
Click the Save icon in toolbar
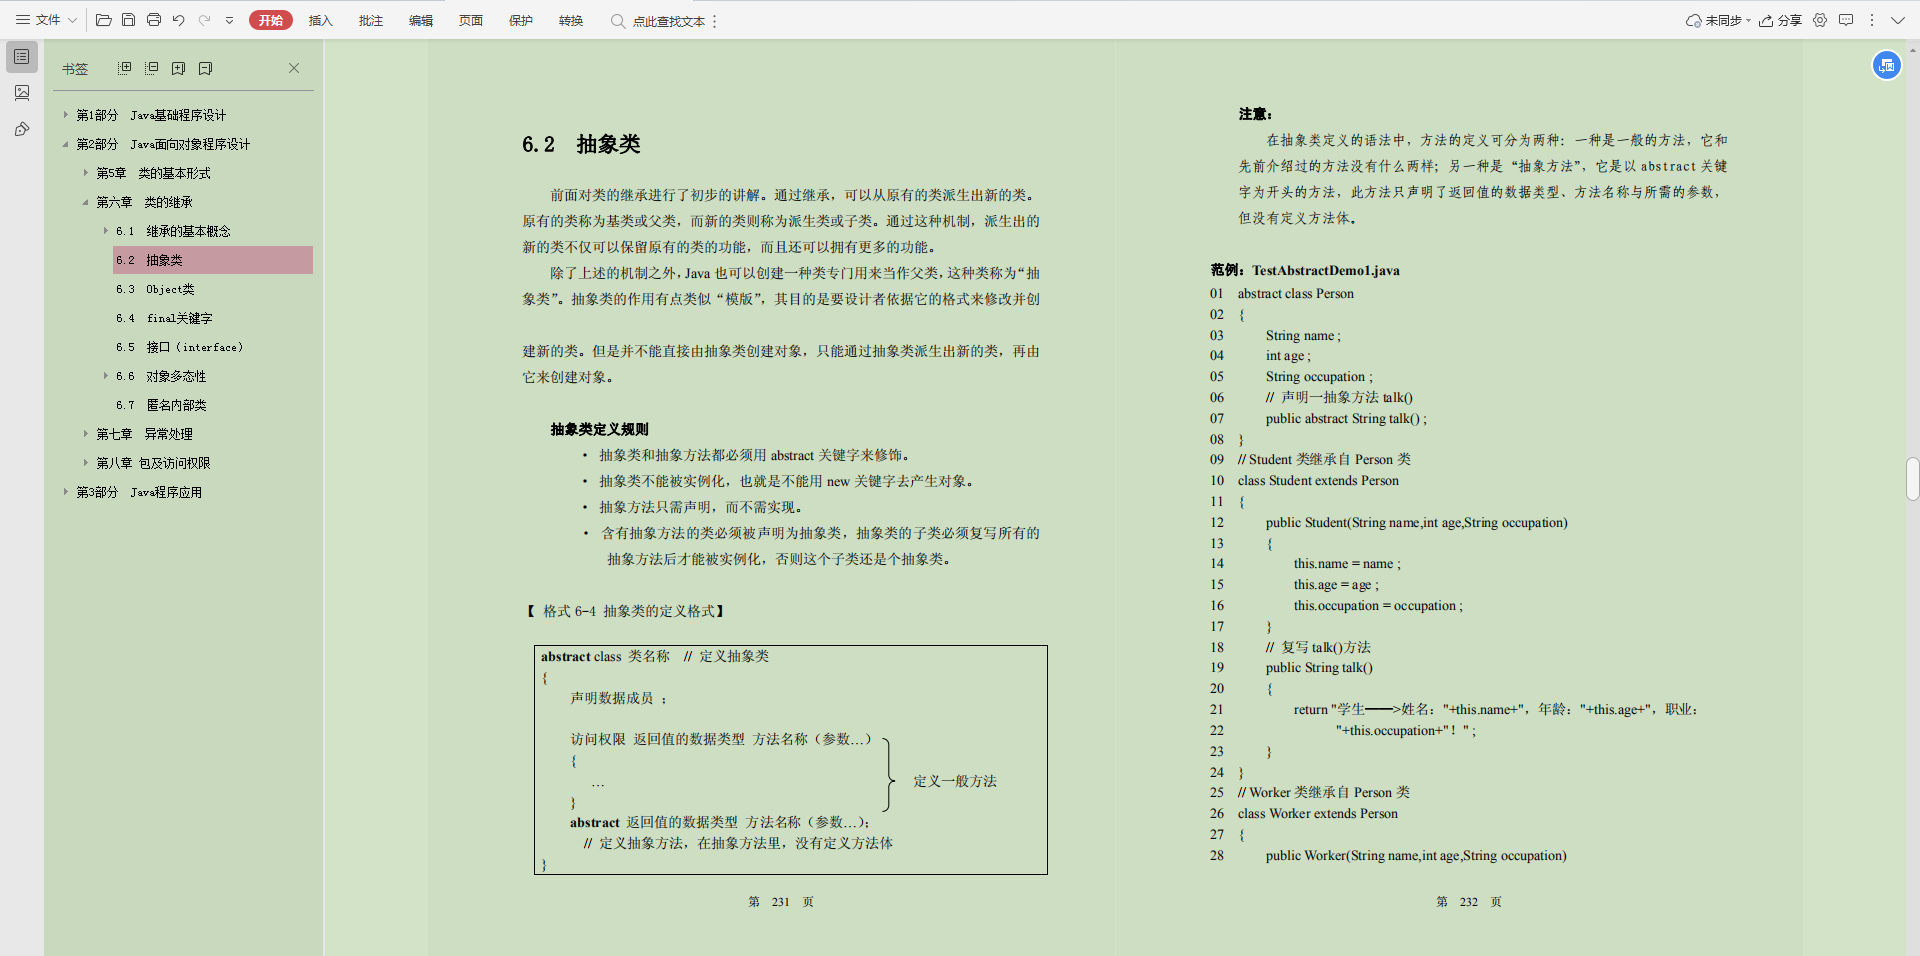pos(128,20)
